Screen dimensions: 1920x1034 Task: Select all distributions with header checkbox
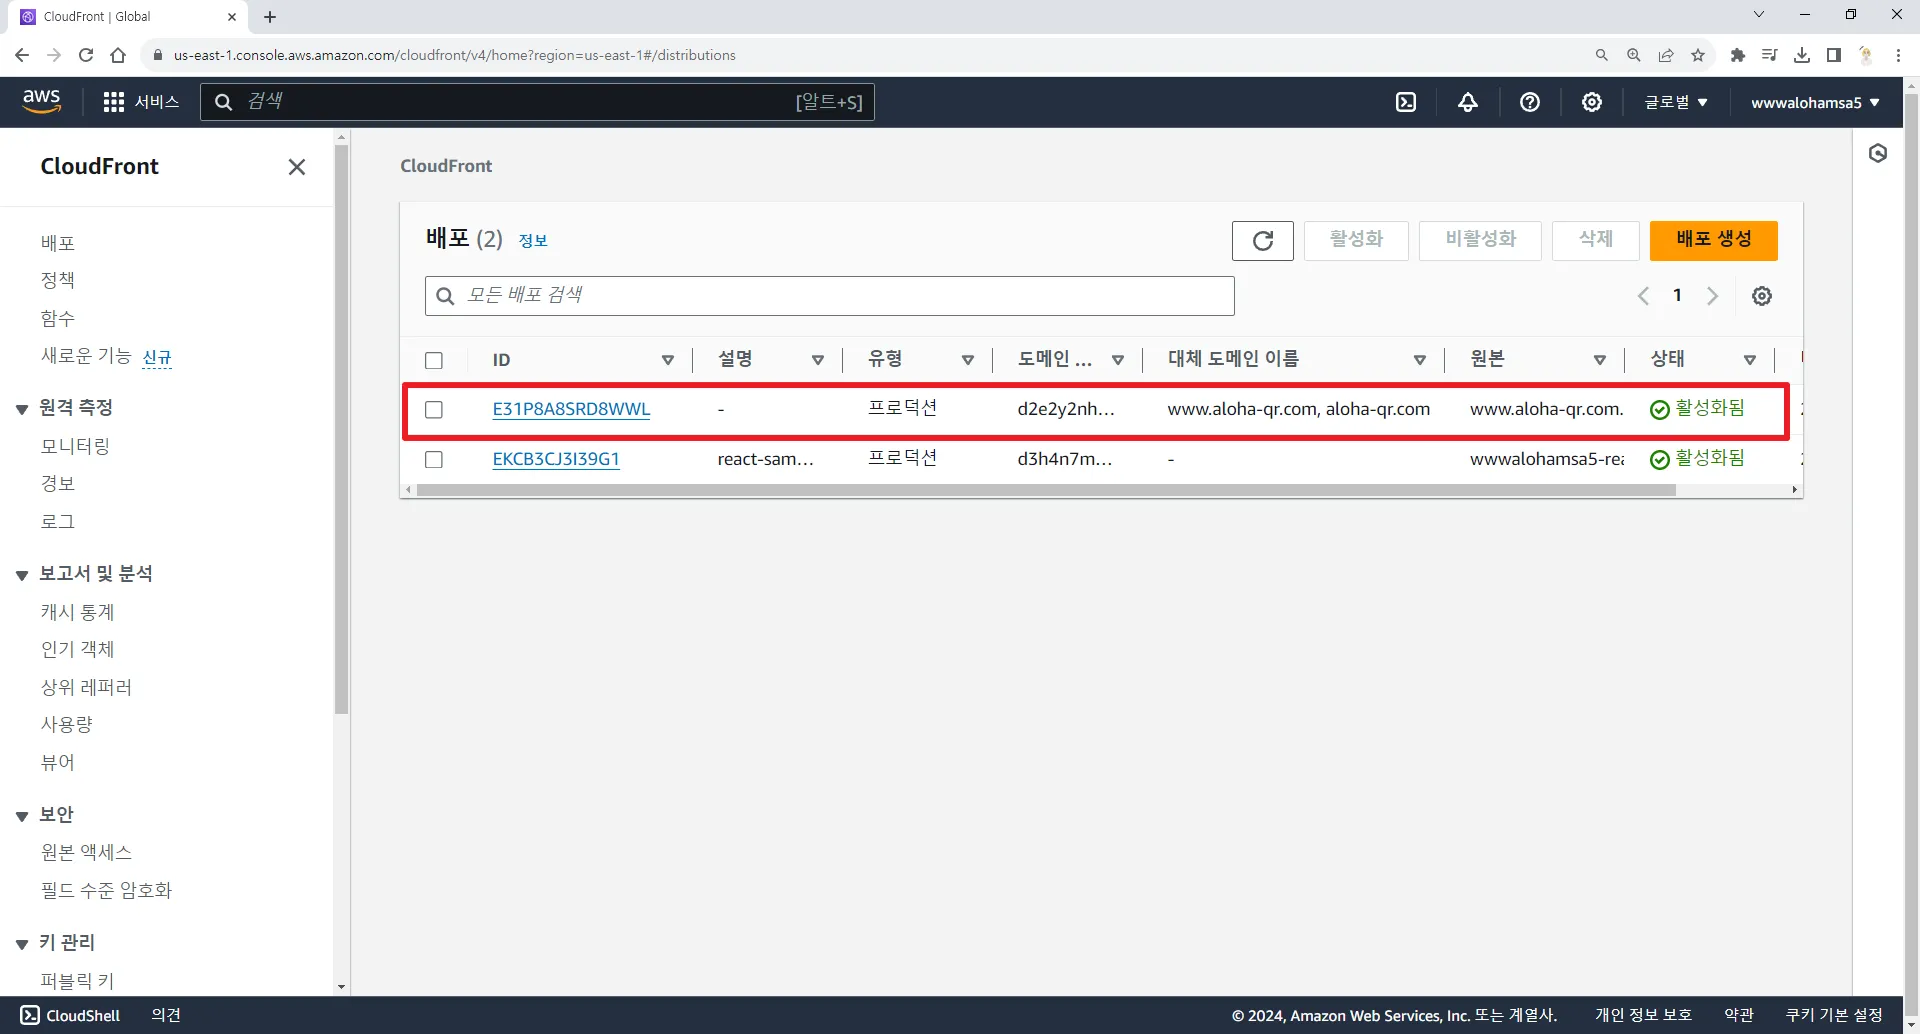click(434, 360)
